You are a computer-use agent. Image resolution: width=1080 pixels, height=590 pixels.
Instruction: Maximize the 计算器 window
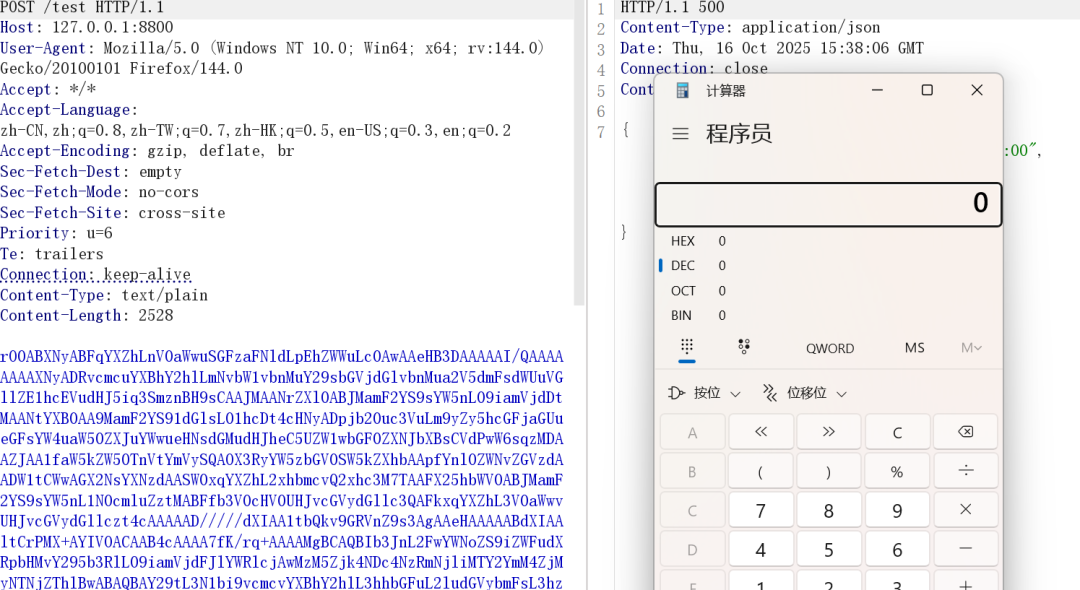click(927, 90)
